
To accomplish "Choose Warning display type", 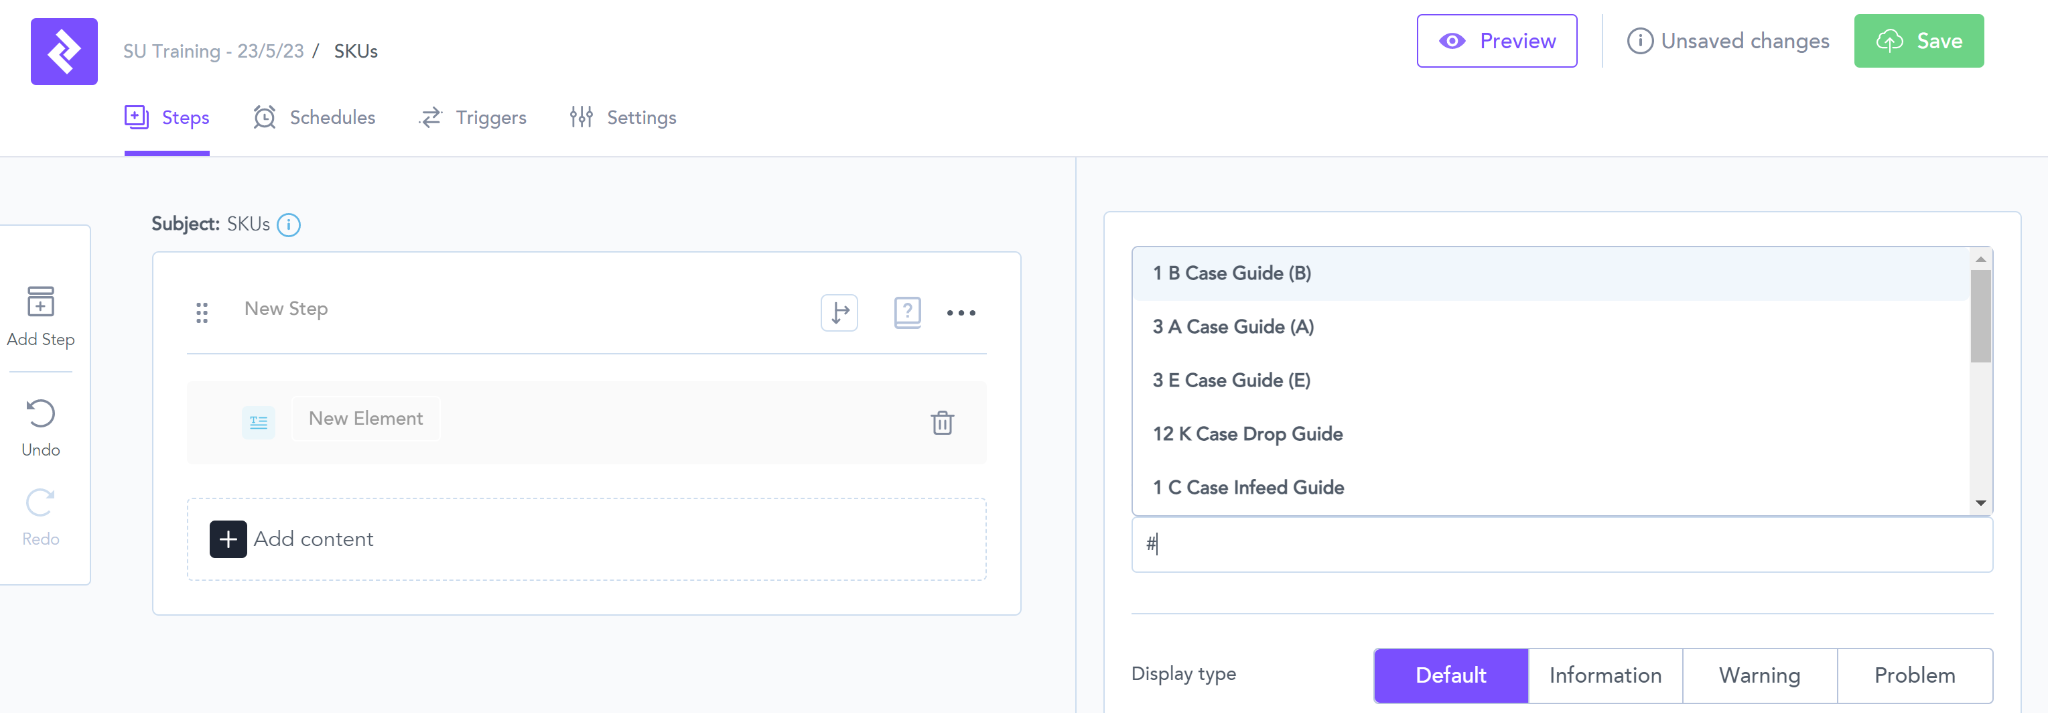I will pos(1759,675).
